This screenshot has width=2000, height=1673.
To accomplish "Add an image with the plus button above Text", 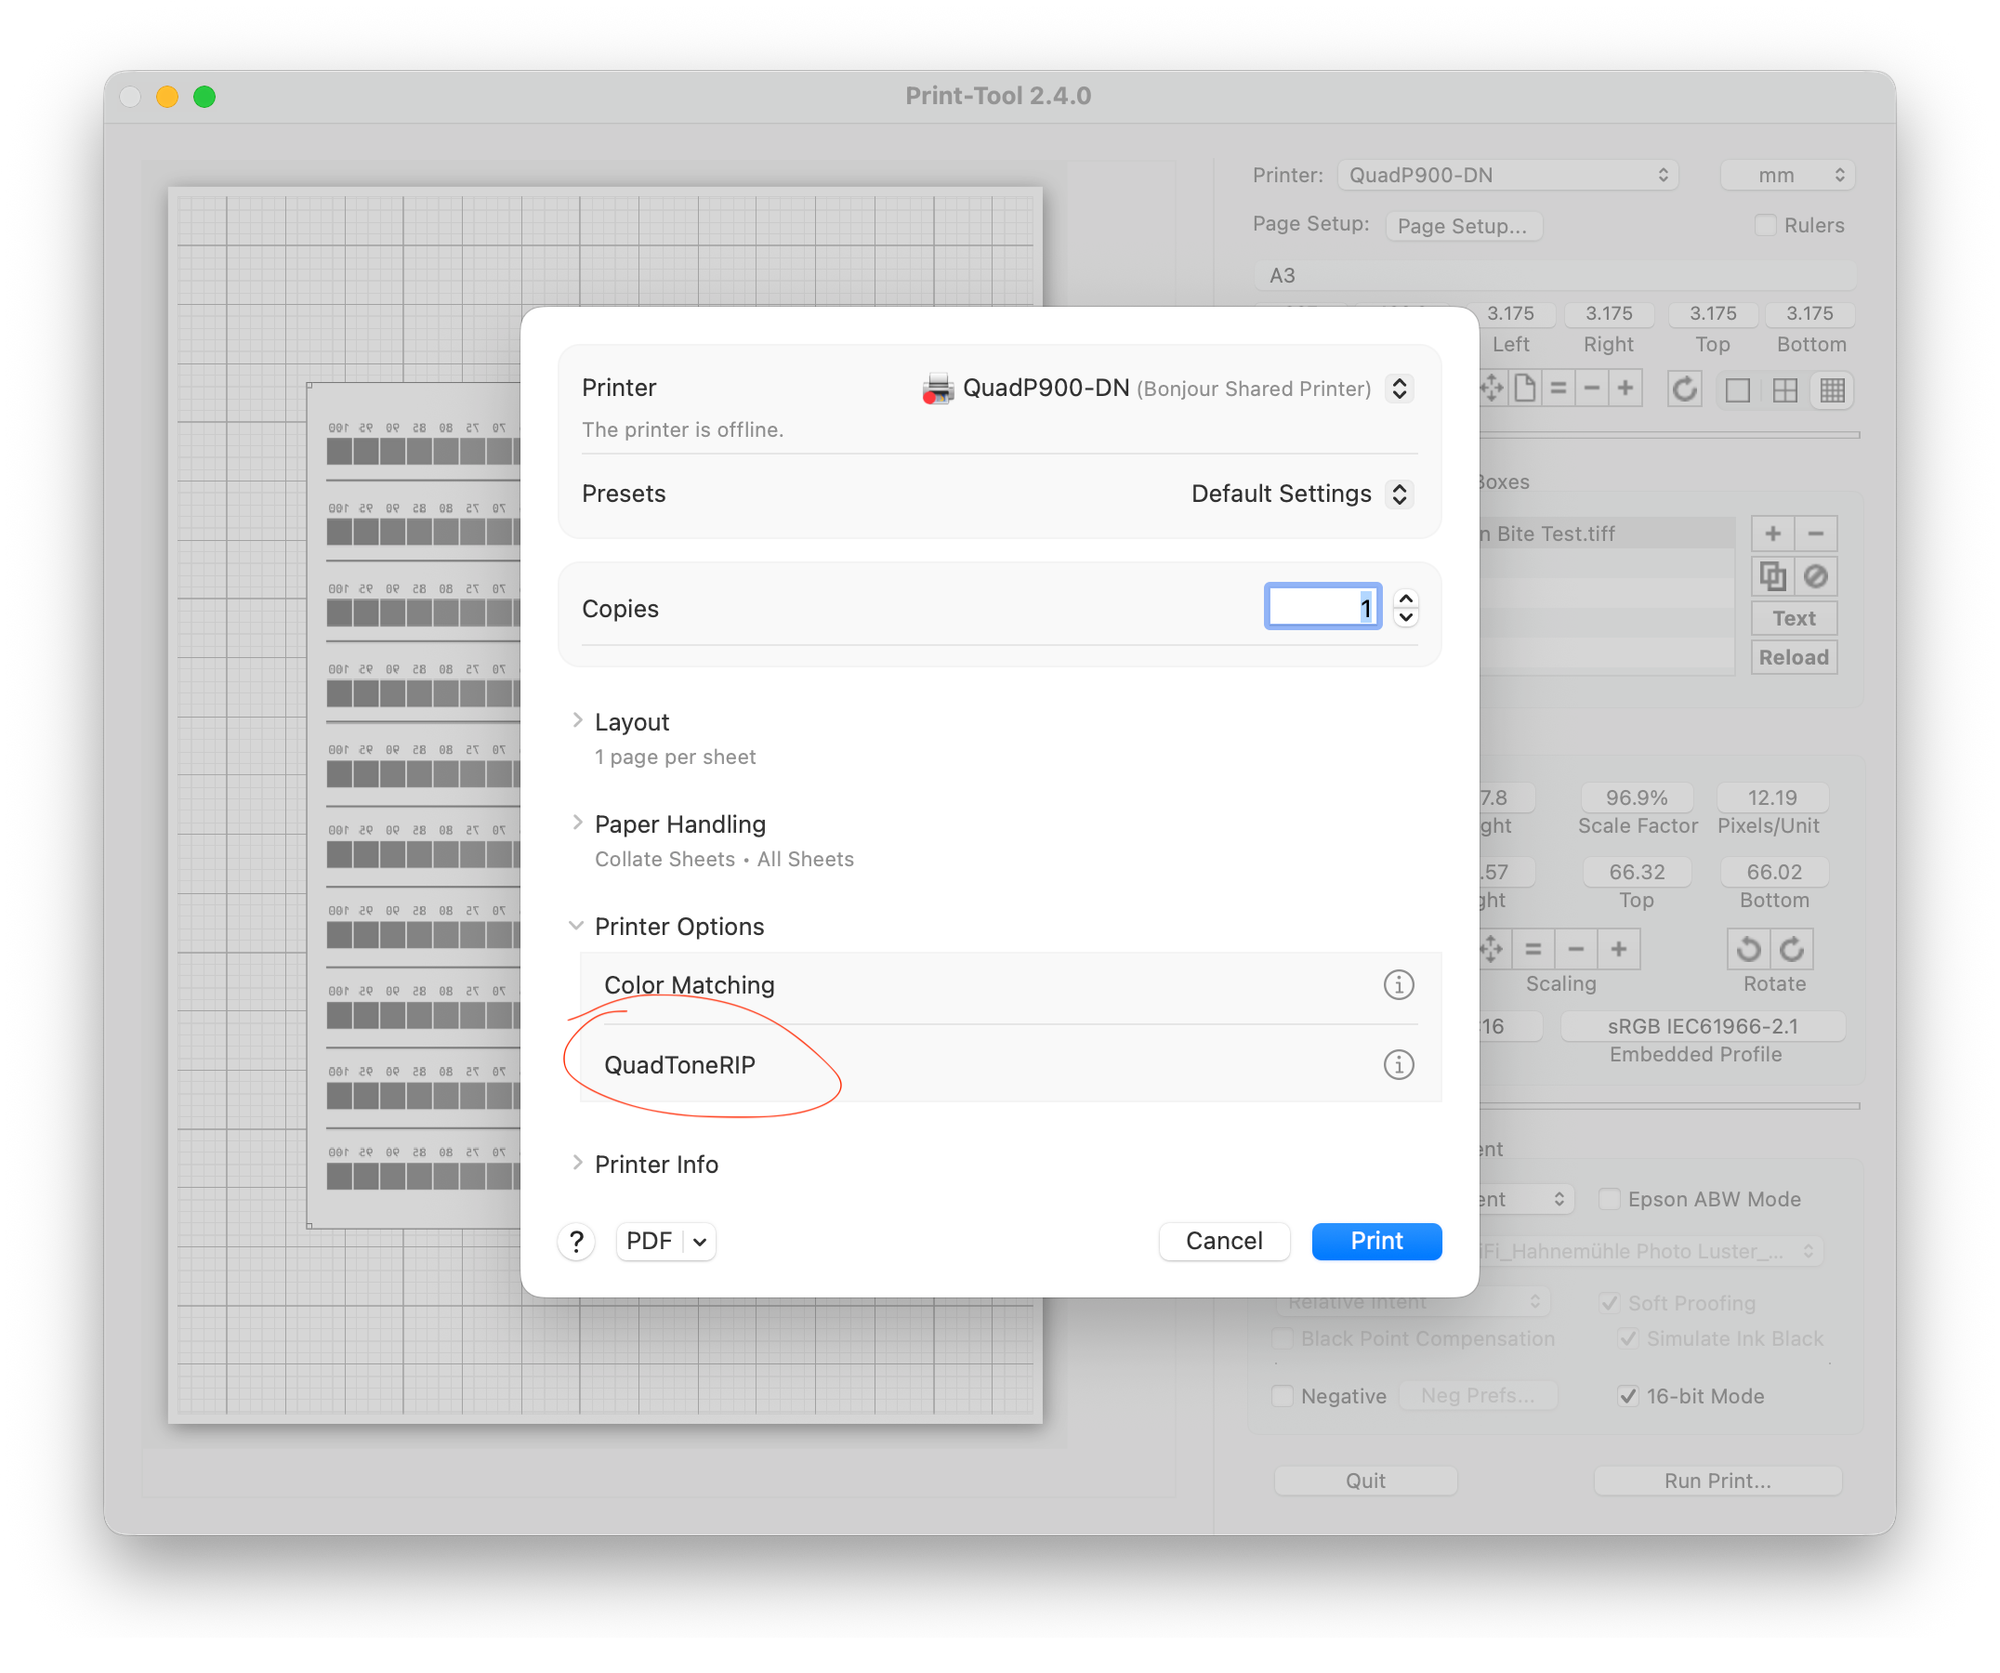I will coord(1773,534).
